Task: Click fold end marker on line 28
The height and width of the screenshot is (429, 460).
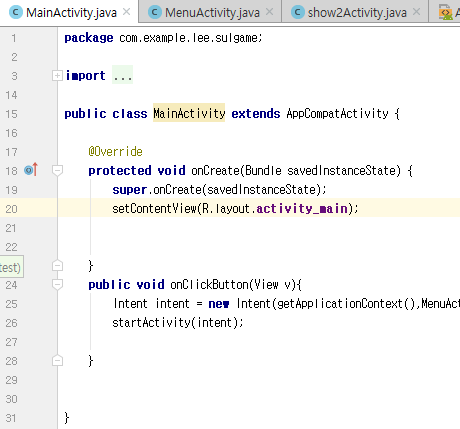Action: click(x=57, y=361)
